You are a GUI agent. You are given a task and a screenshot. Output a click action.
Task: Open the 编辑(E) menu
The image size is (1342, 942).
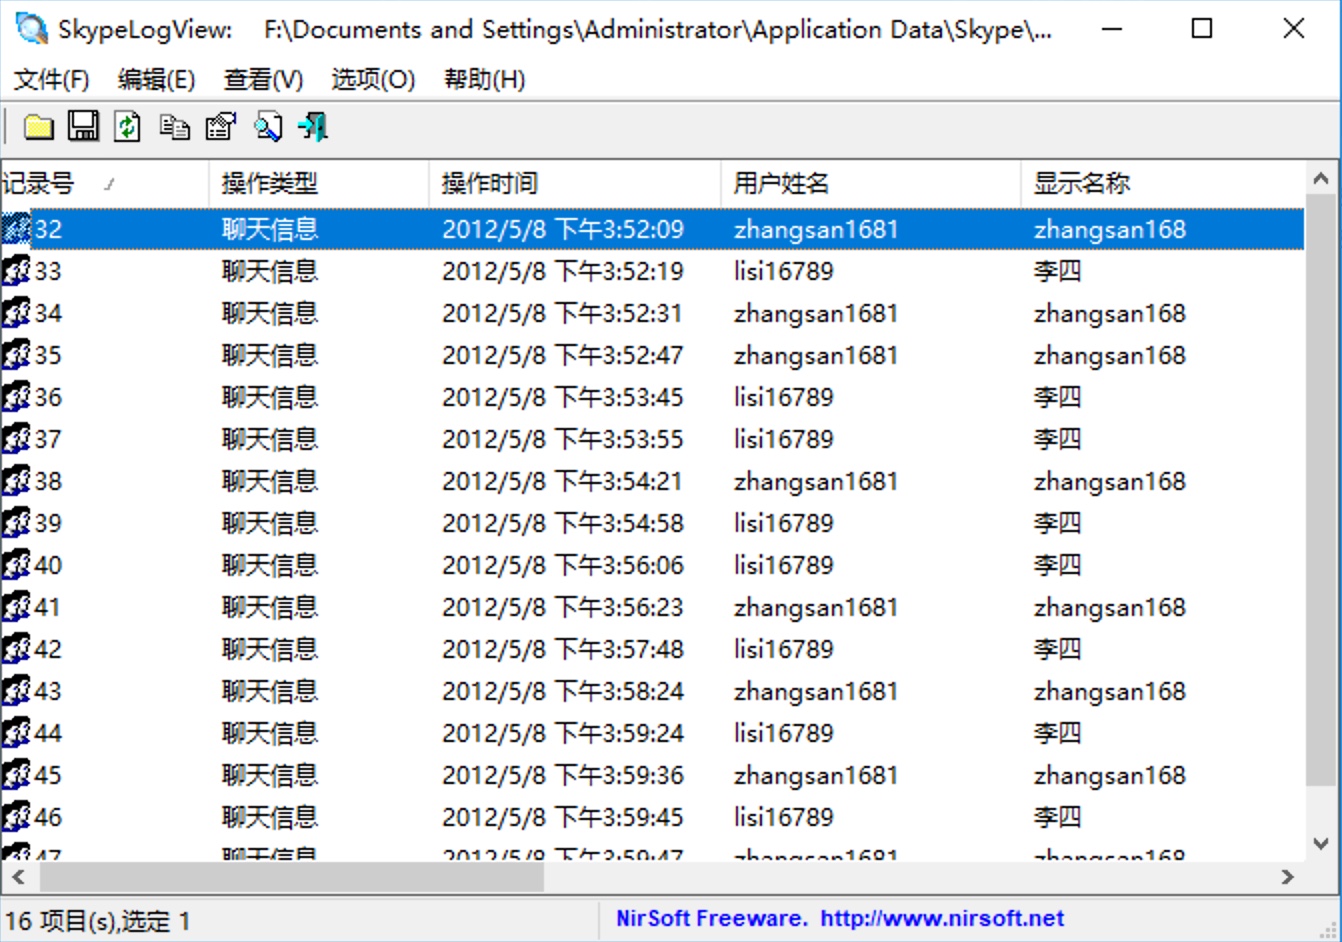[x=155, y=79]
